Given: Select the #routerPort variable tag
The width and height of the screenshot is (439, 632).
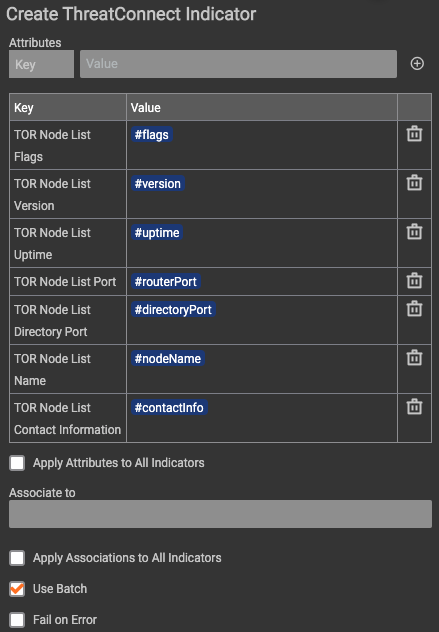Looking at the screenshot, I should click(166, 281).
